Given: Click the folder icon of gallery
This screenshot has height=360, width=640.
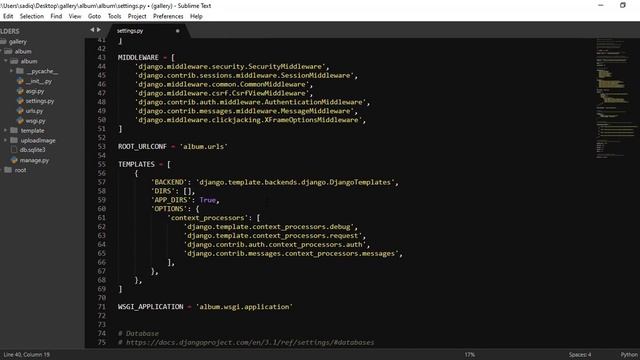Looking at the screenshot, I should click(x=3, y=42).
